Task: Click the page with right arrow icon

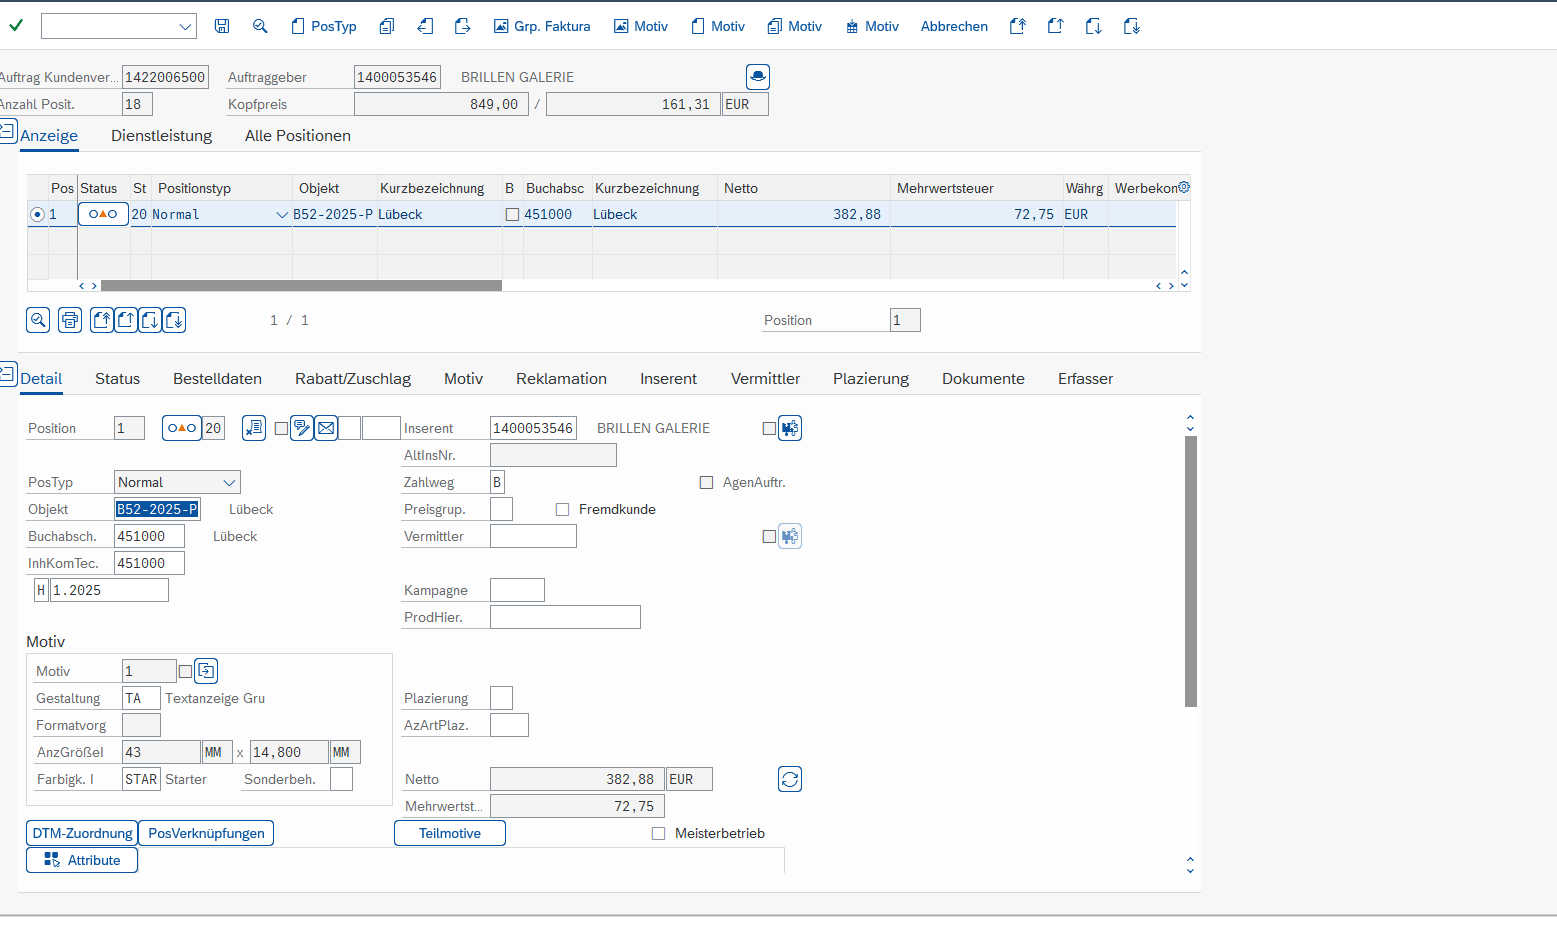Action: [x=462, y=26]
